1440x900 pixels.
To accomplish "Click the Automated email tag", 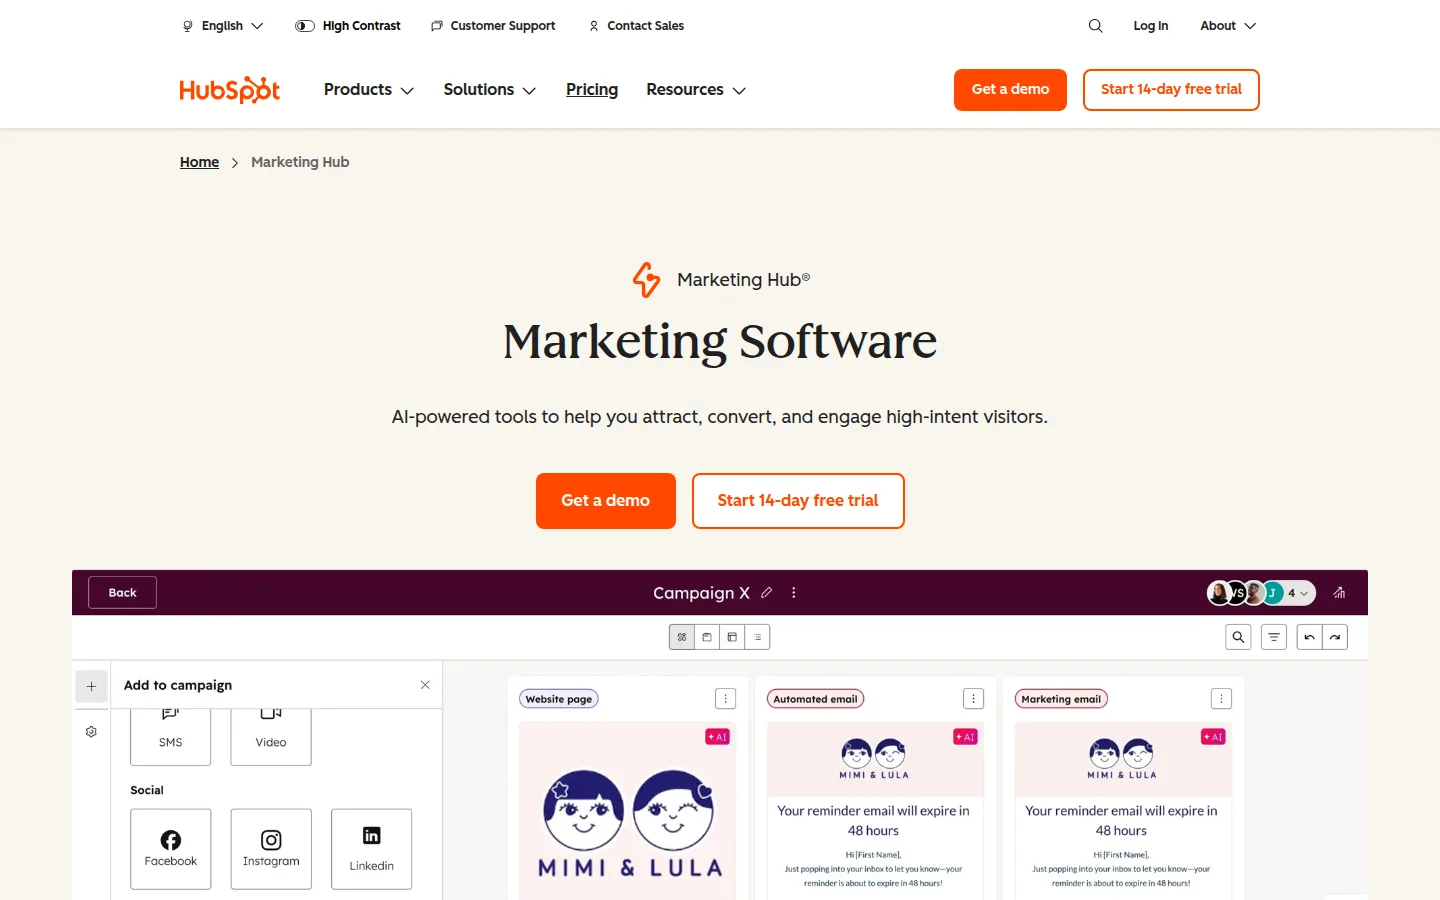I will point(815,699).
